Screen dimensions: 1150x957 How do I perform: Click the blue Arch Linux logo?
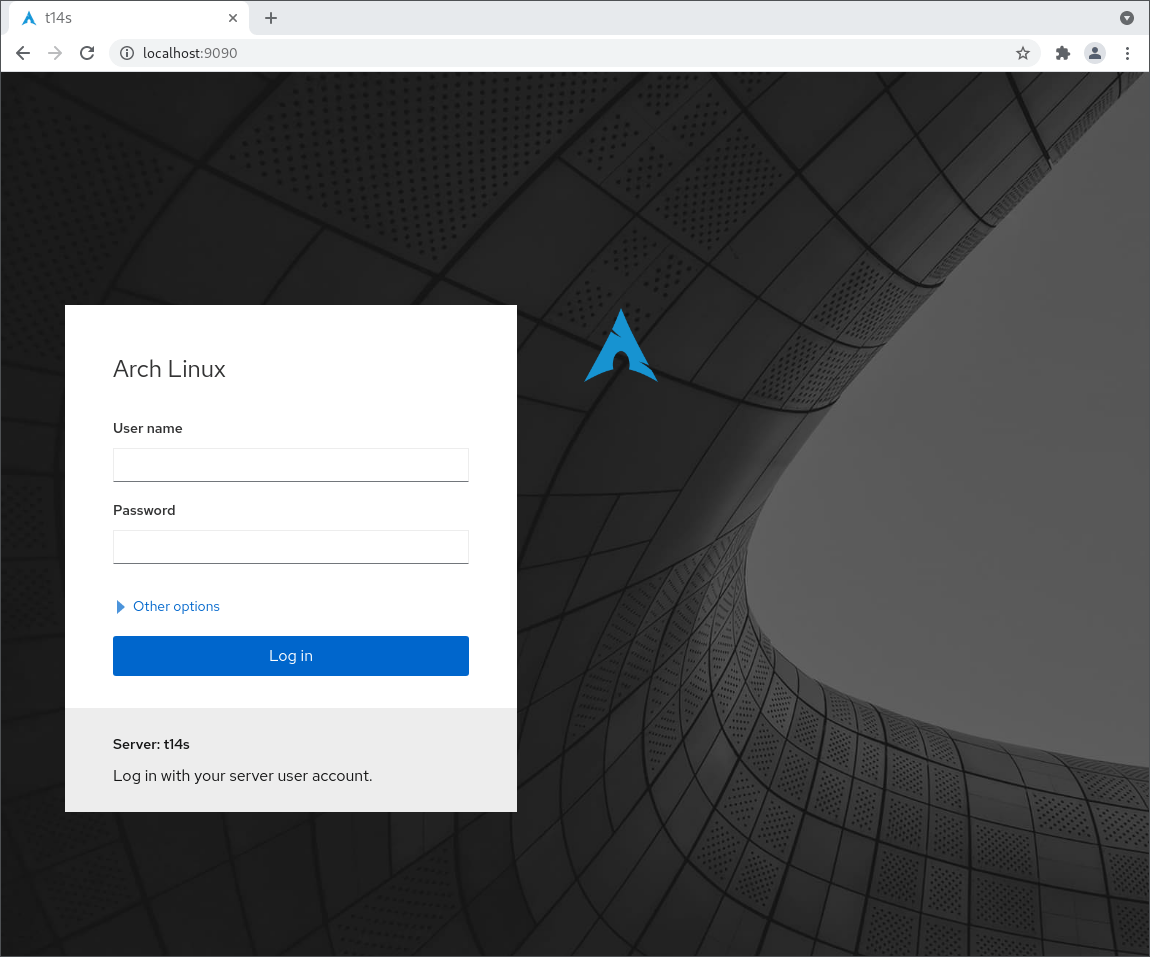click(x=621, y=346)
